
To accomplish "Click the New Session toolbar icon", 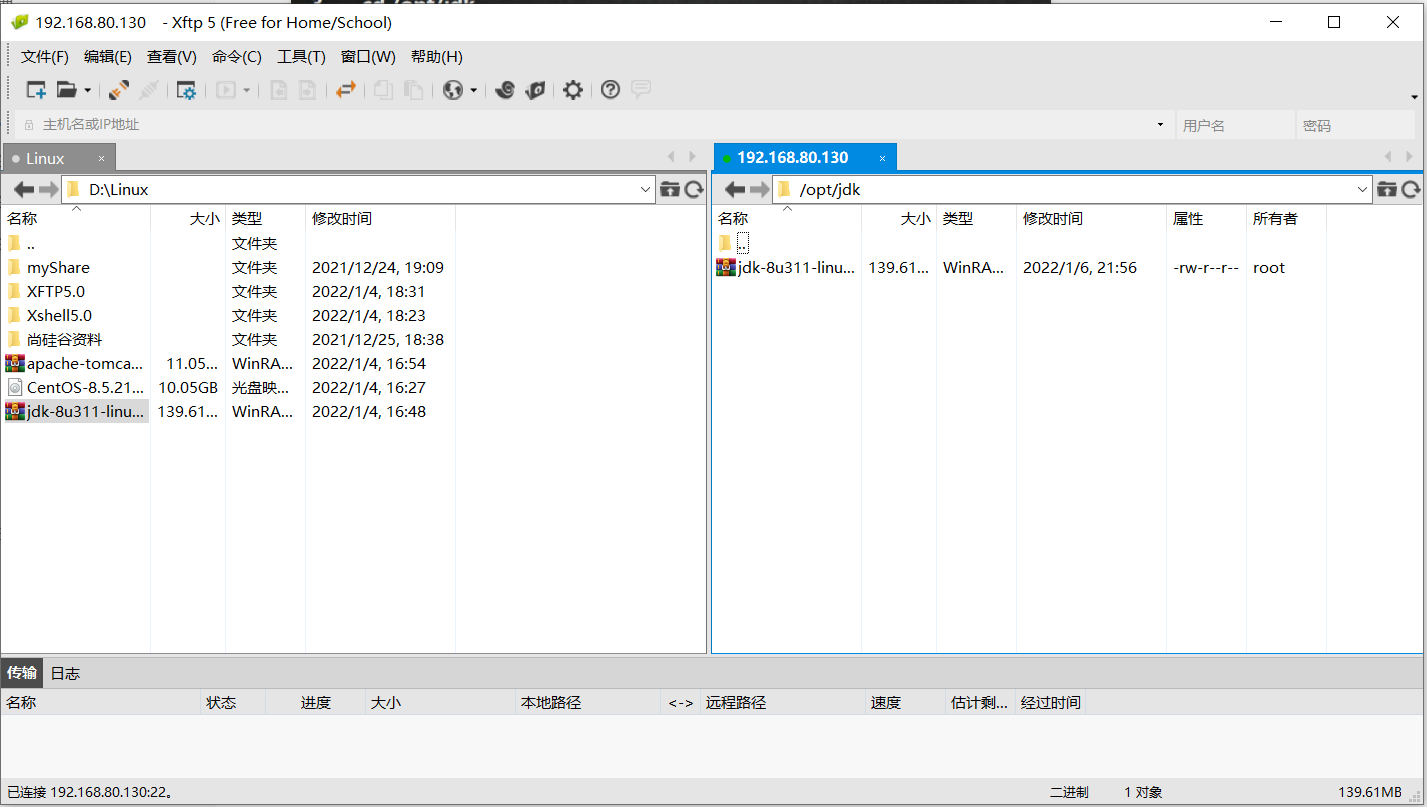I will (x=36, y=90).
